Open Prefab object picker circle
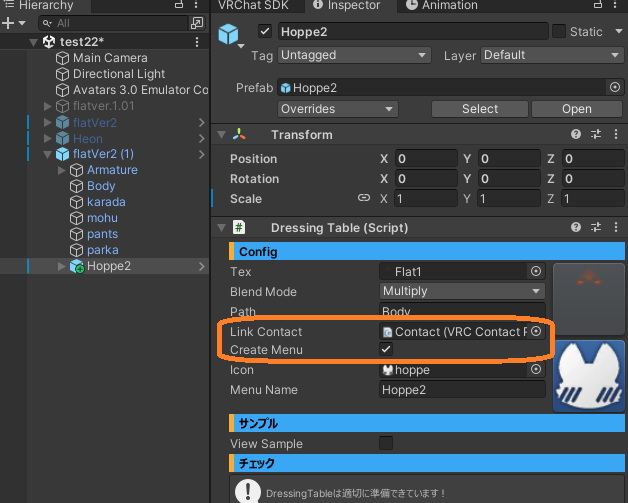The height and width of the screenshot is (503, 628). 615,87
